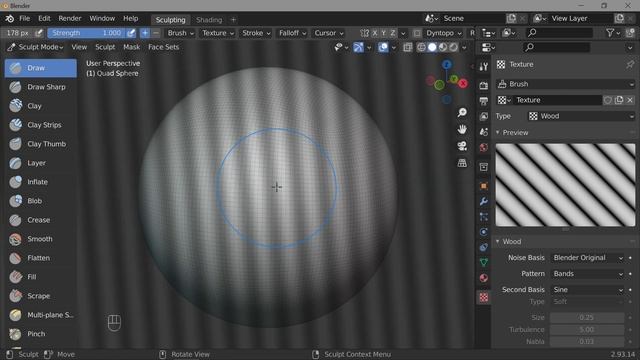The width and height of the screenshot is (640, 360).
Task: Toggle X axis symmetry
Action: pyautogui.click(x=375, y=33)
